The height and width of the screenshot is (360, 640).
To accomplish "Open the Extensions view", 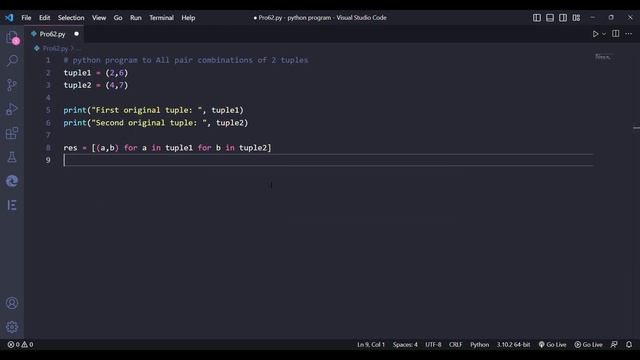I will tap(12, 133).
